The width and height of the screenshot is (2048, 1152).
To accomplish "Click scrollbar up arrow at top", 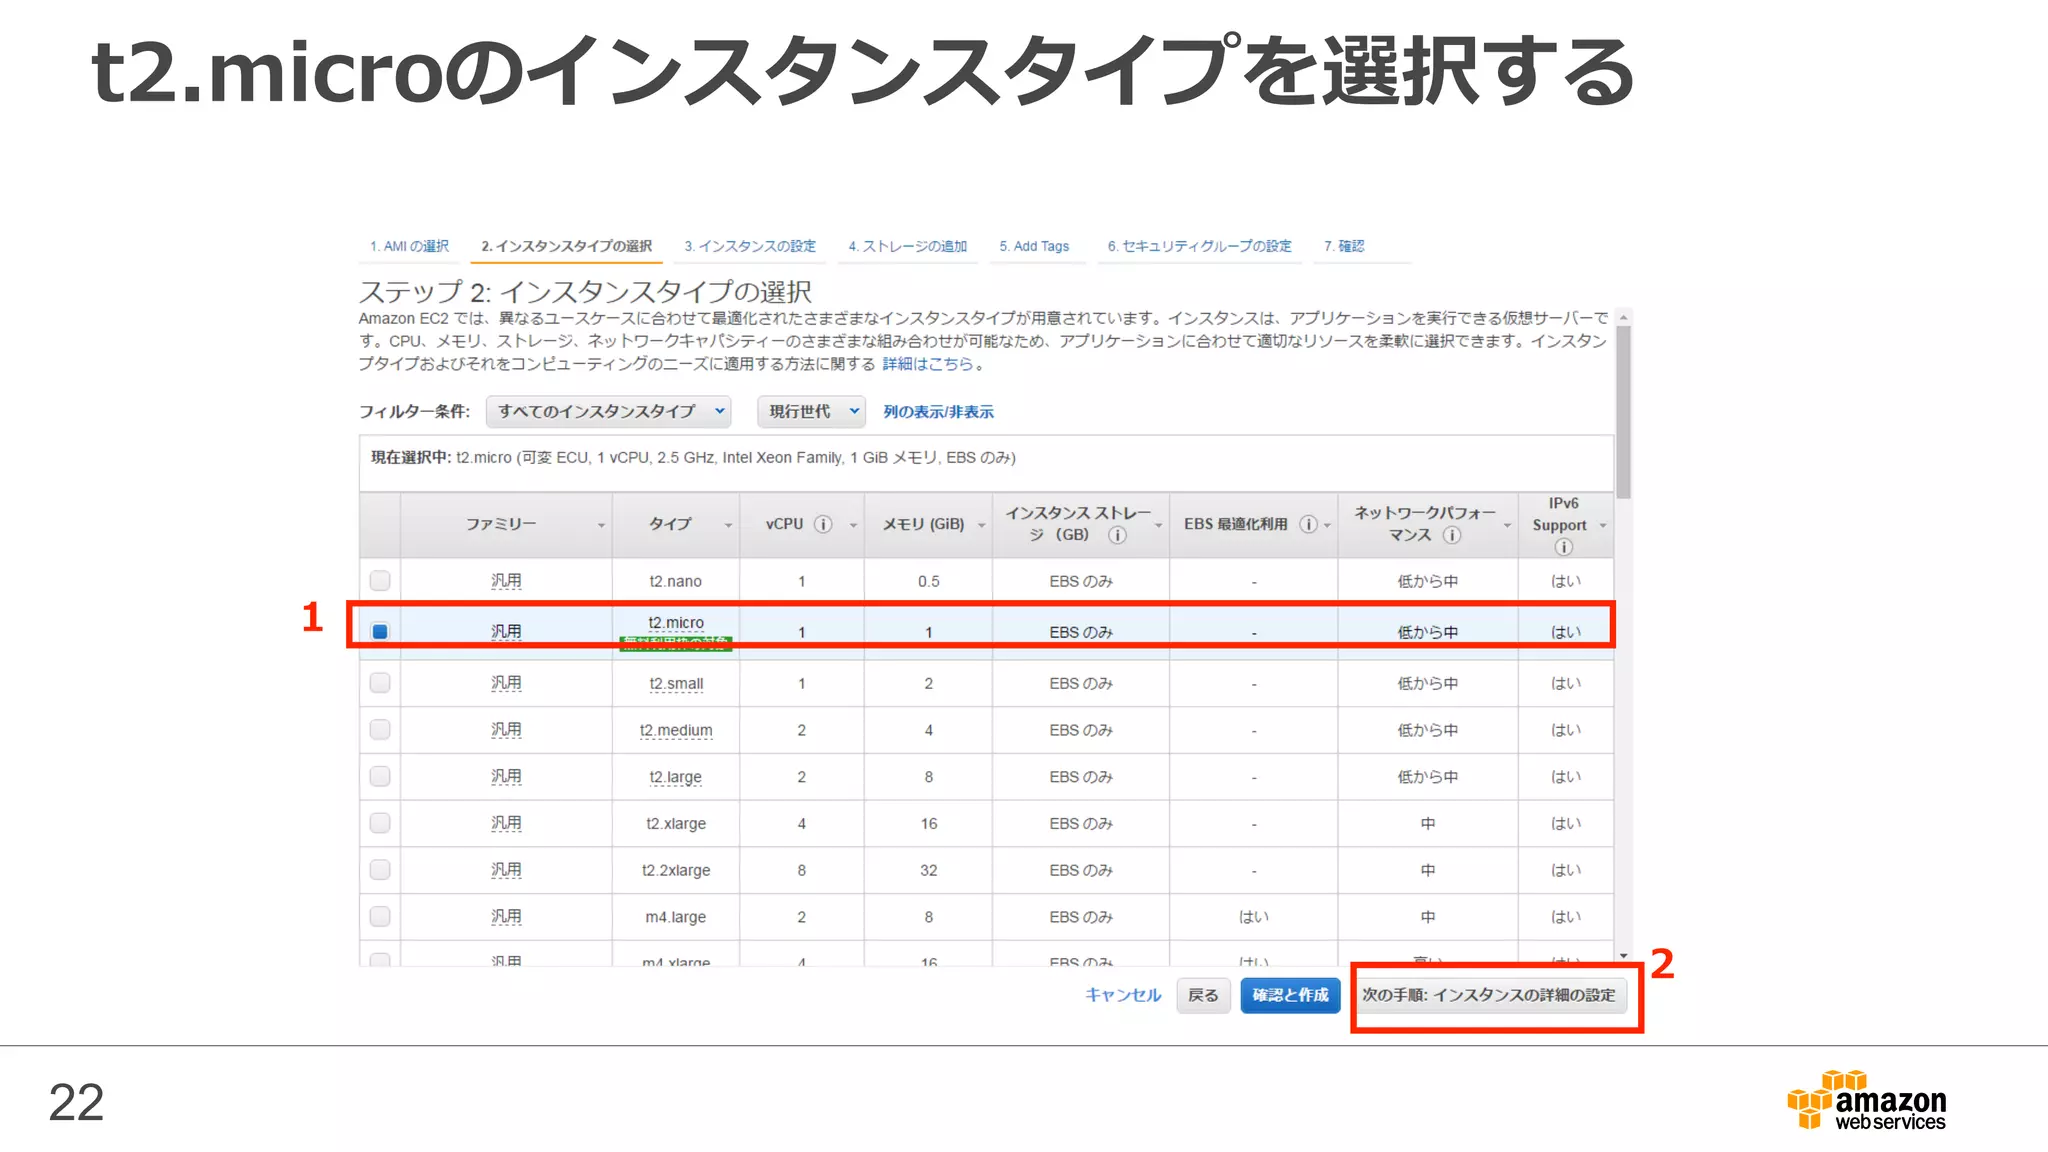I will click(1623, 318).
